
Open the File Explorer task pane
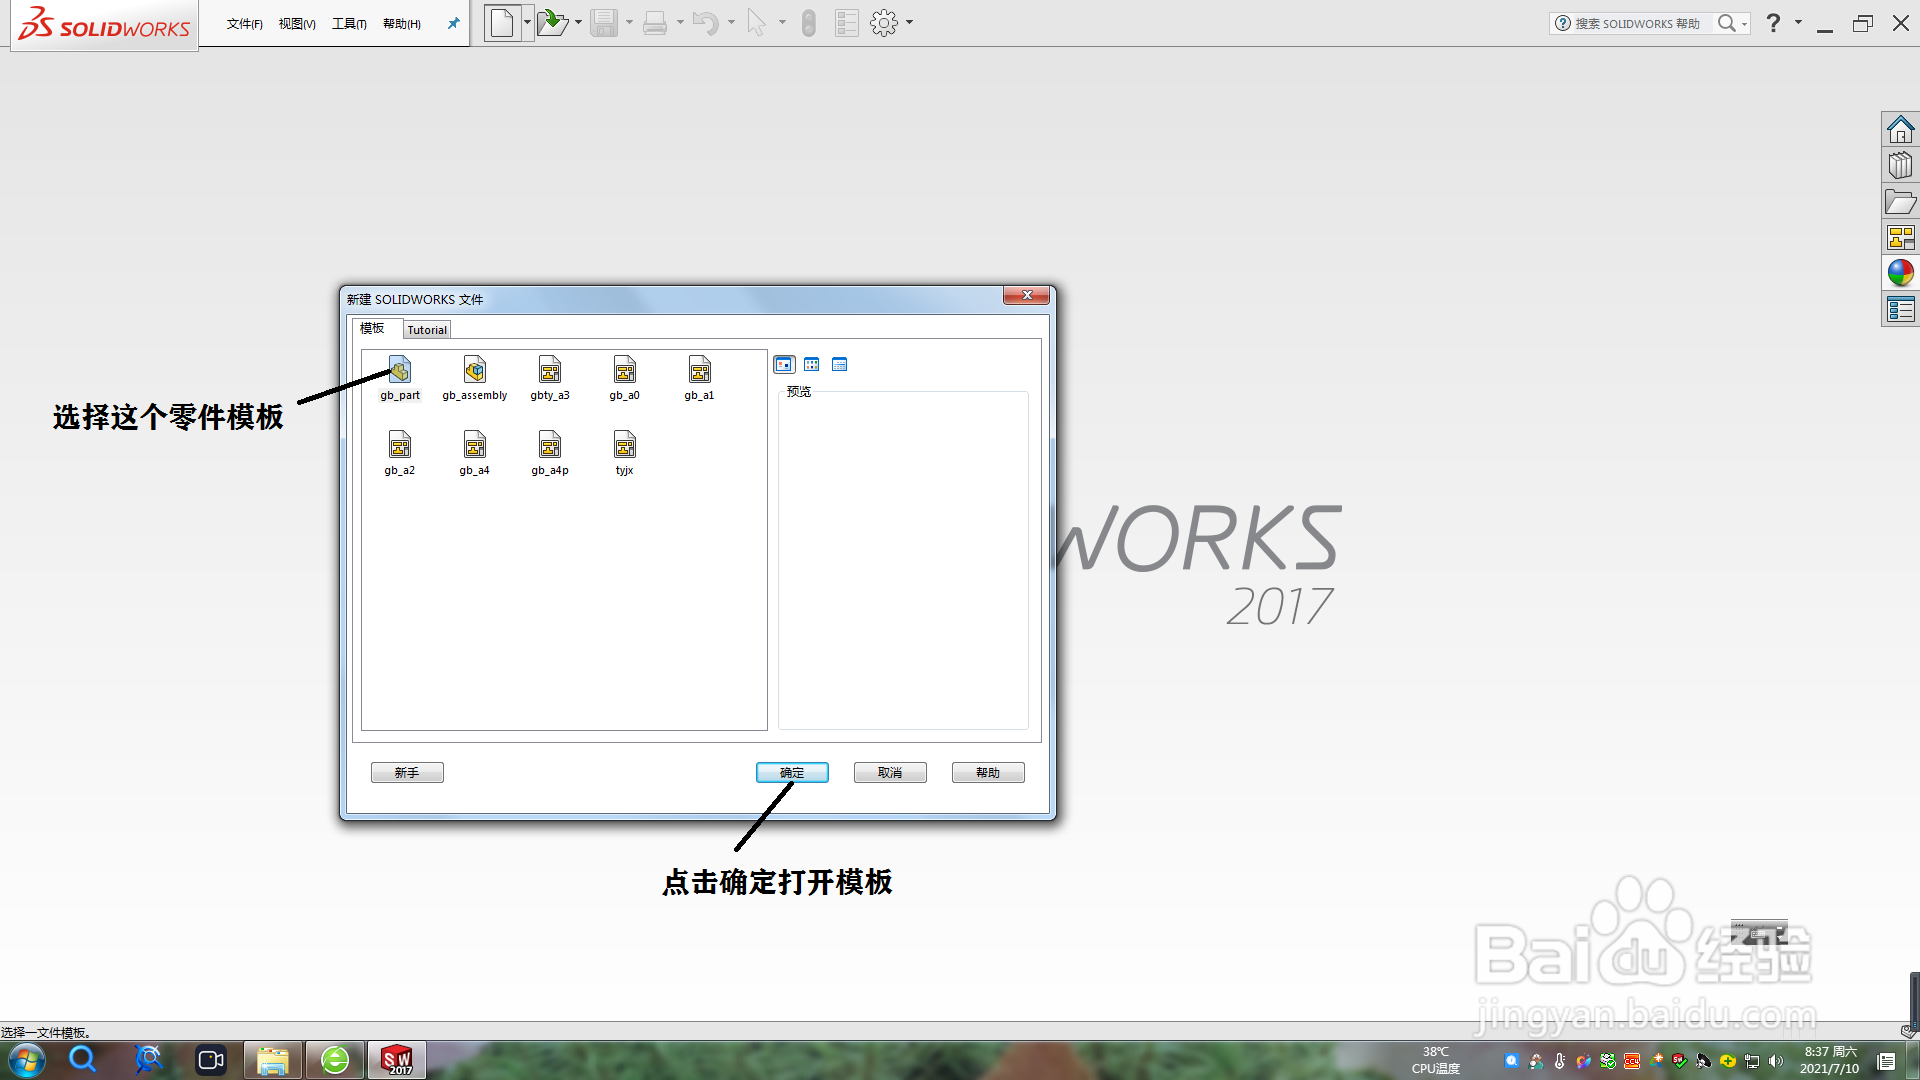(1900, 201)
